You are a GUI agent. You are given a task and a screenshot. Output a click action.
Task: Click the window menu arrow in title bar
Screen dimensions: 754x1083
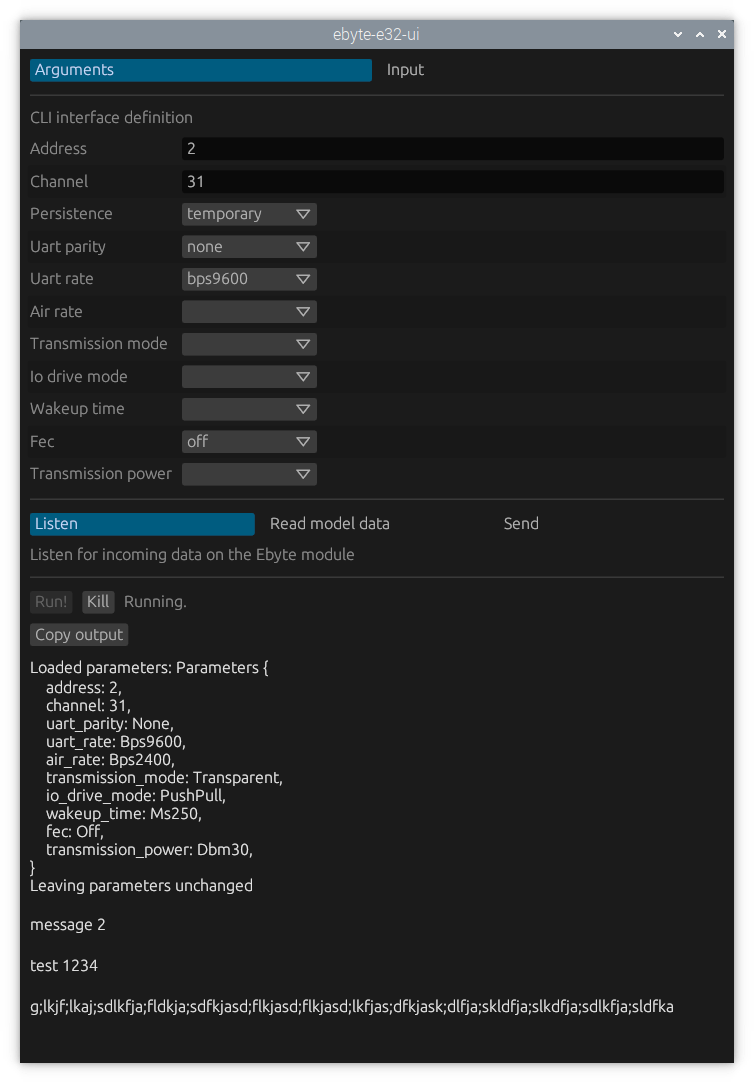678,34
